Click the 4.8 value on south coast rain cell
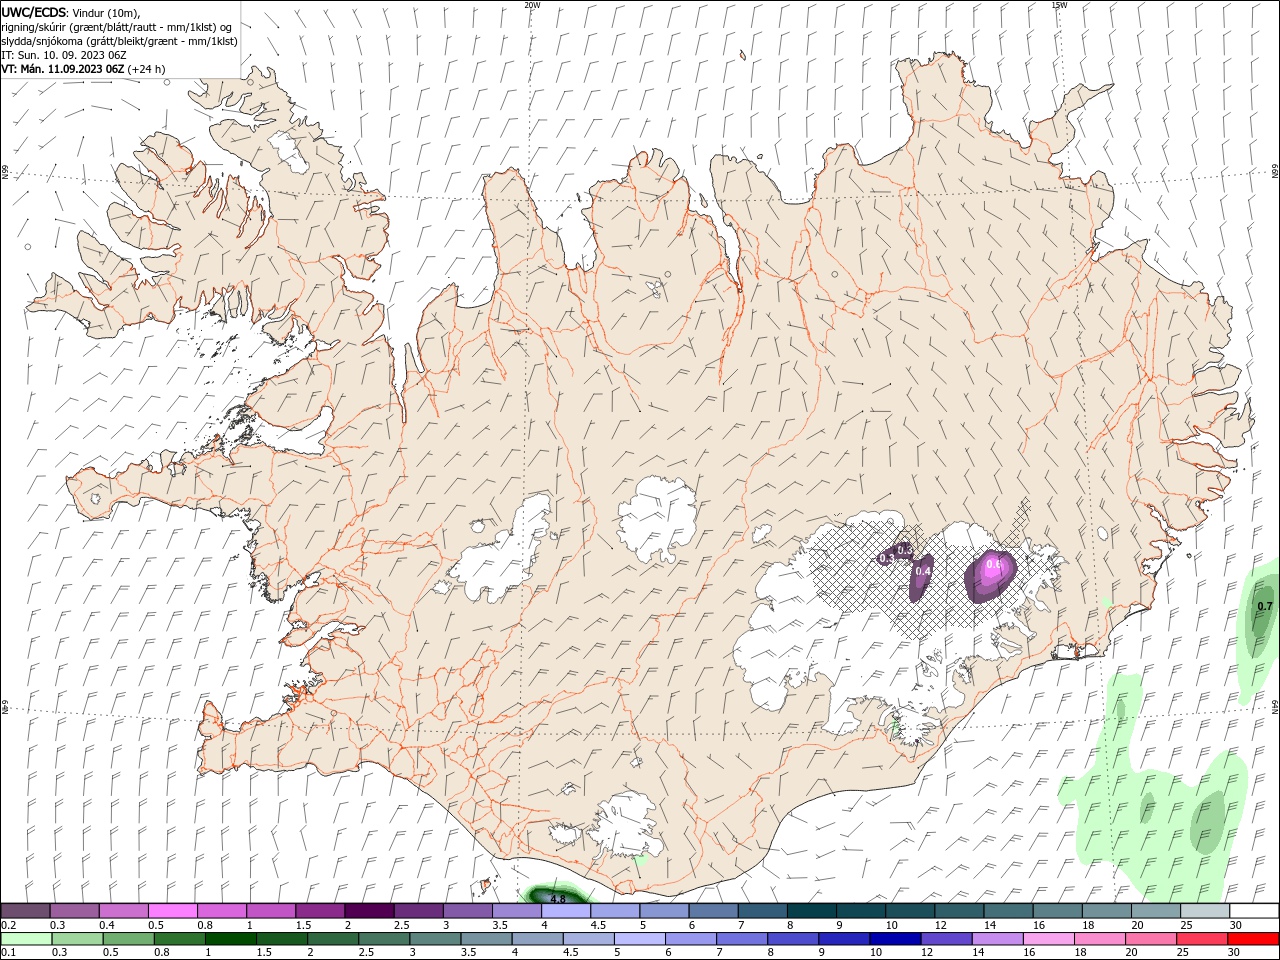This screenshot has width=1280, height=960. tap(558, 899)
